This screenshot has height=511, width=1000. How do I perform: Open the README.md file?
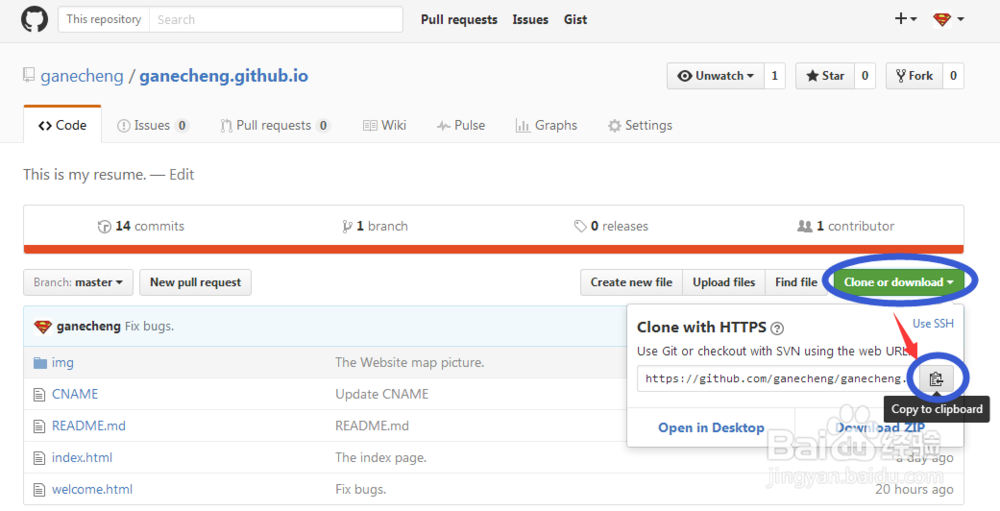(x=88, y=426)
